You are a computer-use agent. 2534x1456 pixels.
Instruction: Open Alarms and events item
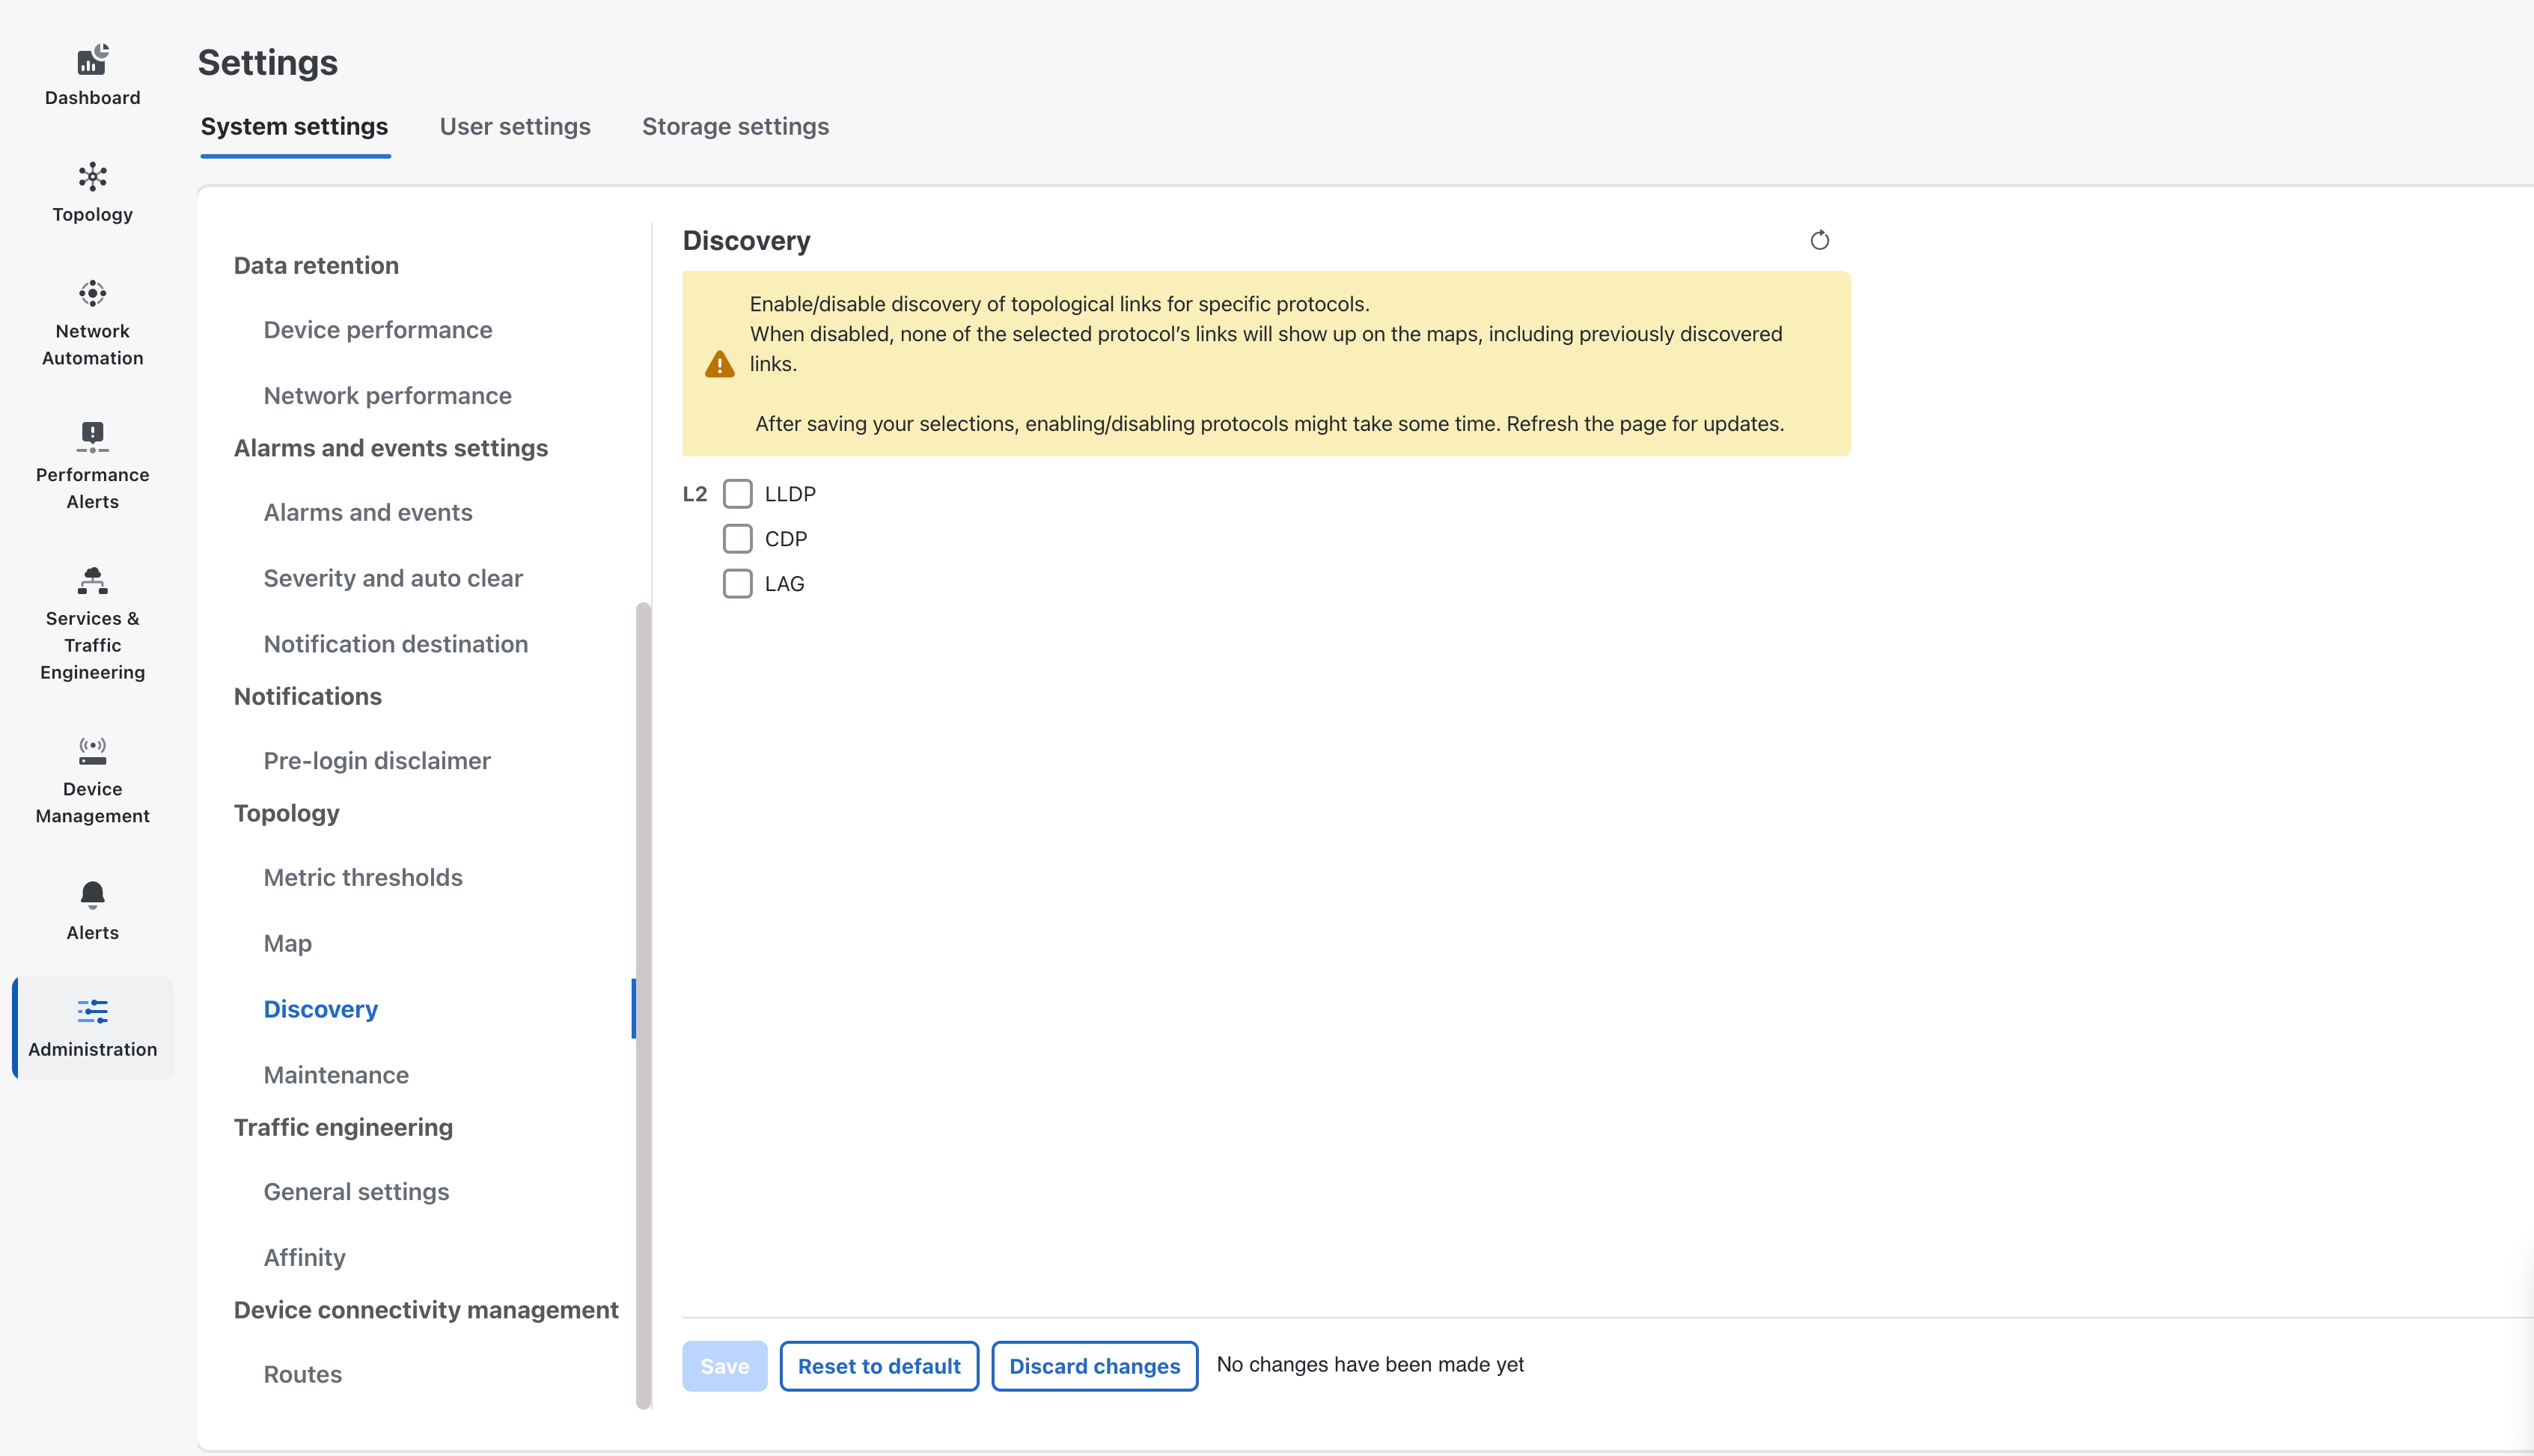point(367,513)
